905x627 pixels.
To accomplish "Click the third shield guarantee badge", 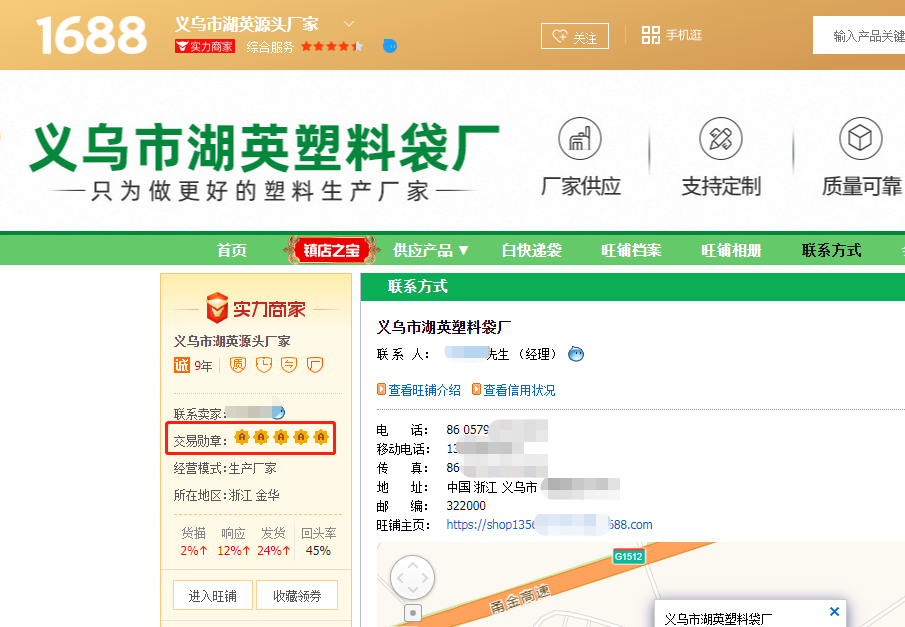I will coord(289,365).
